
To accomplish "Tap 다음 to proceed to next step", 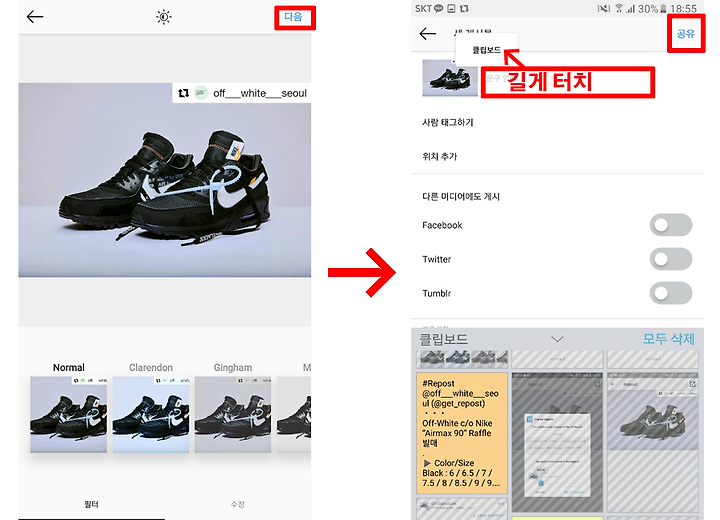I will tap(293, 17).
